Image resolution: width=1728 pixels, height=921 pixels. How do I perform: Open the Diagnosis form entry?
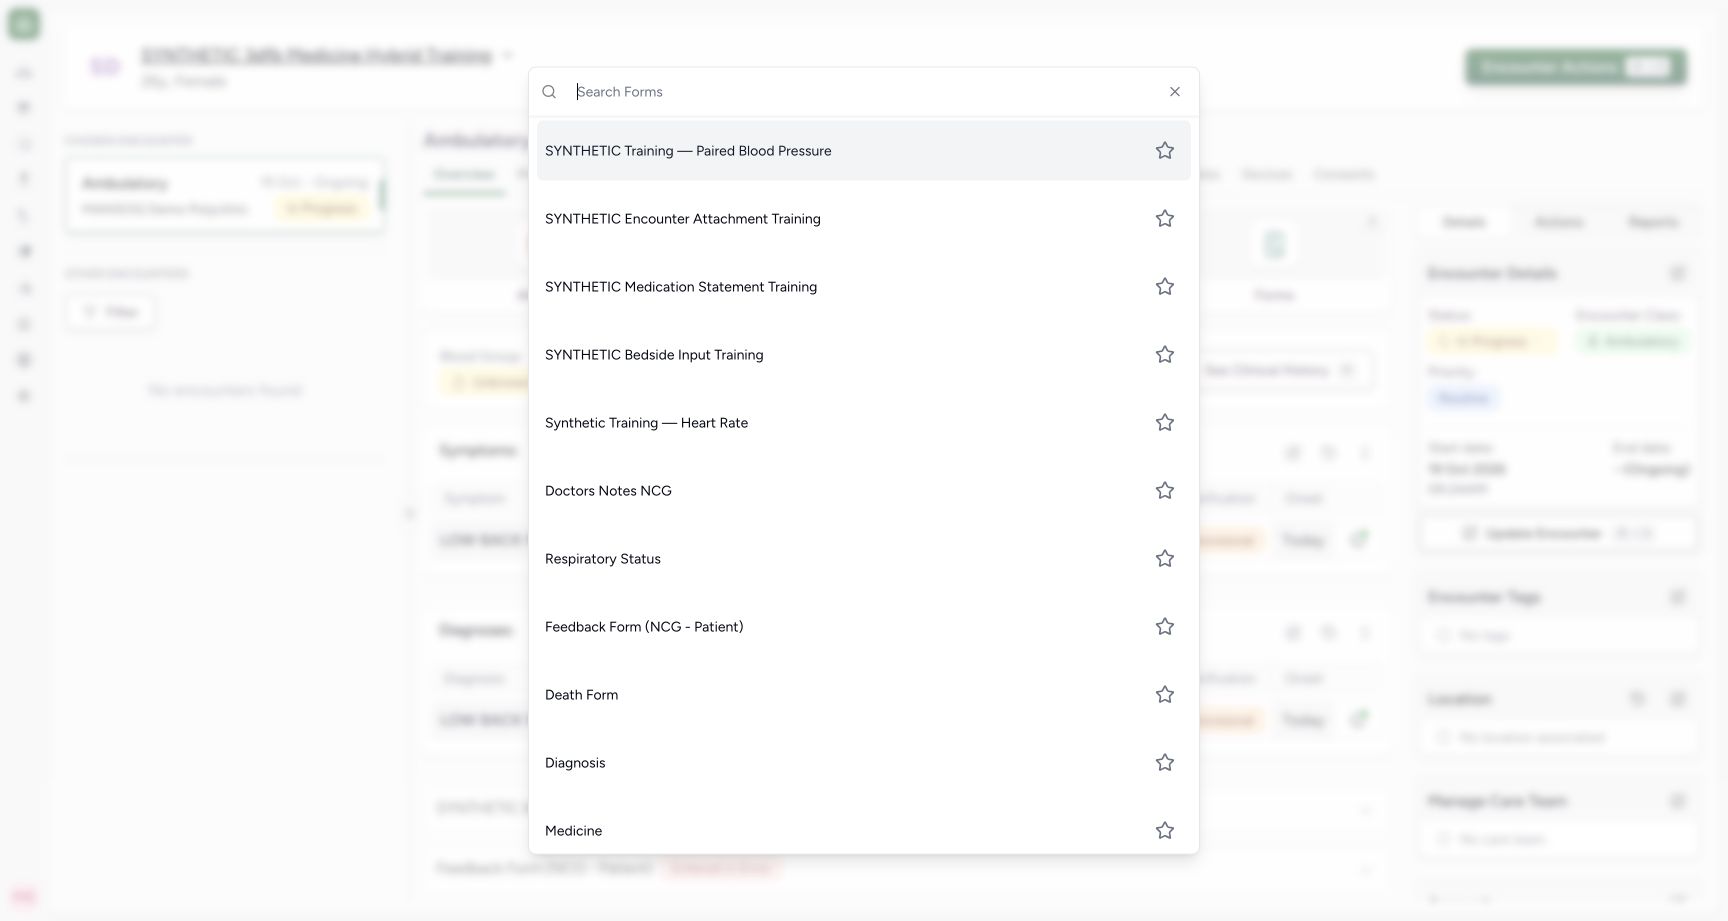(x=864, y=763)
